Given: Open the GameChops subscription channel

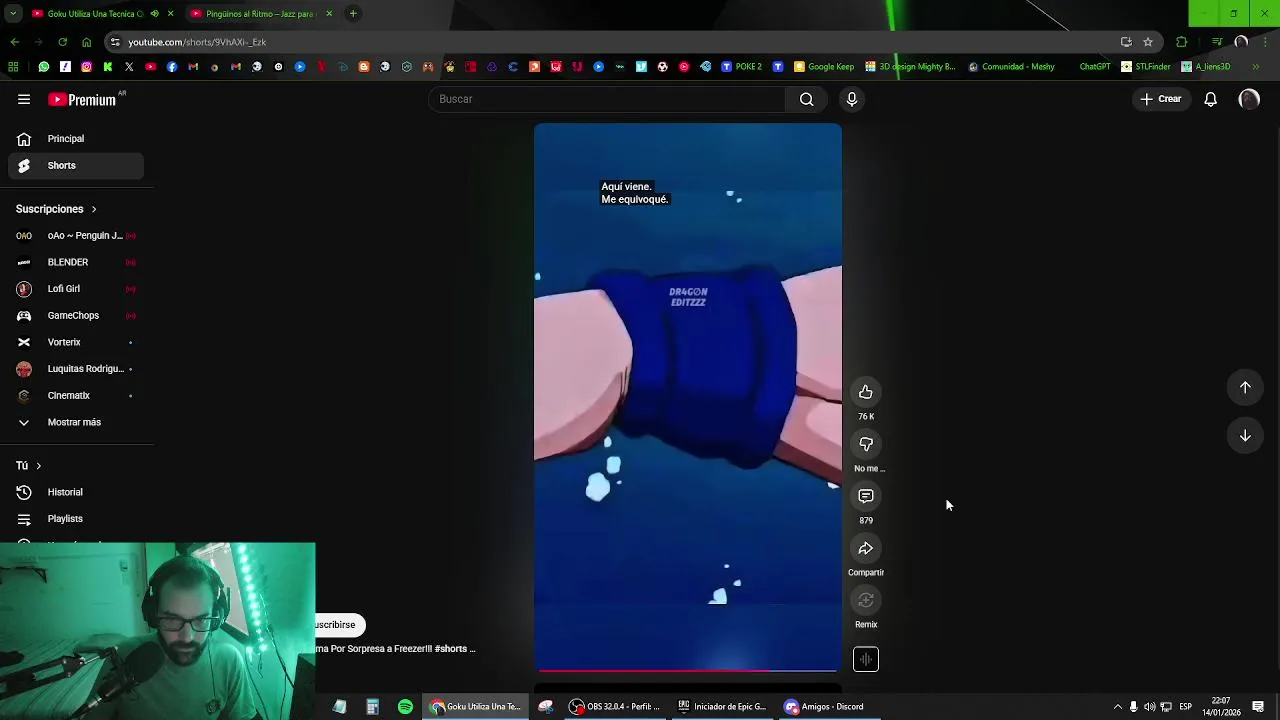Looking at the screenshot, I should coord(76,316).
